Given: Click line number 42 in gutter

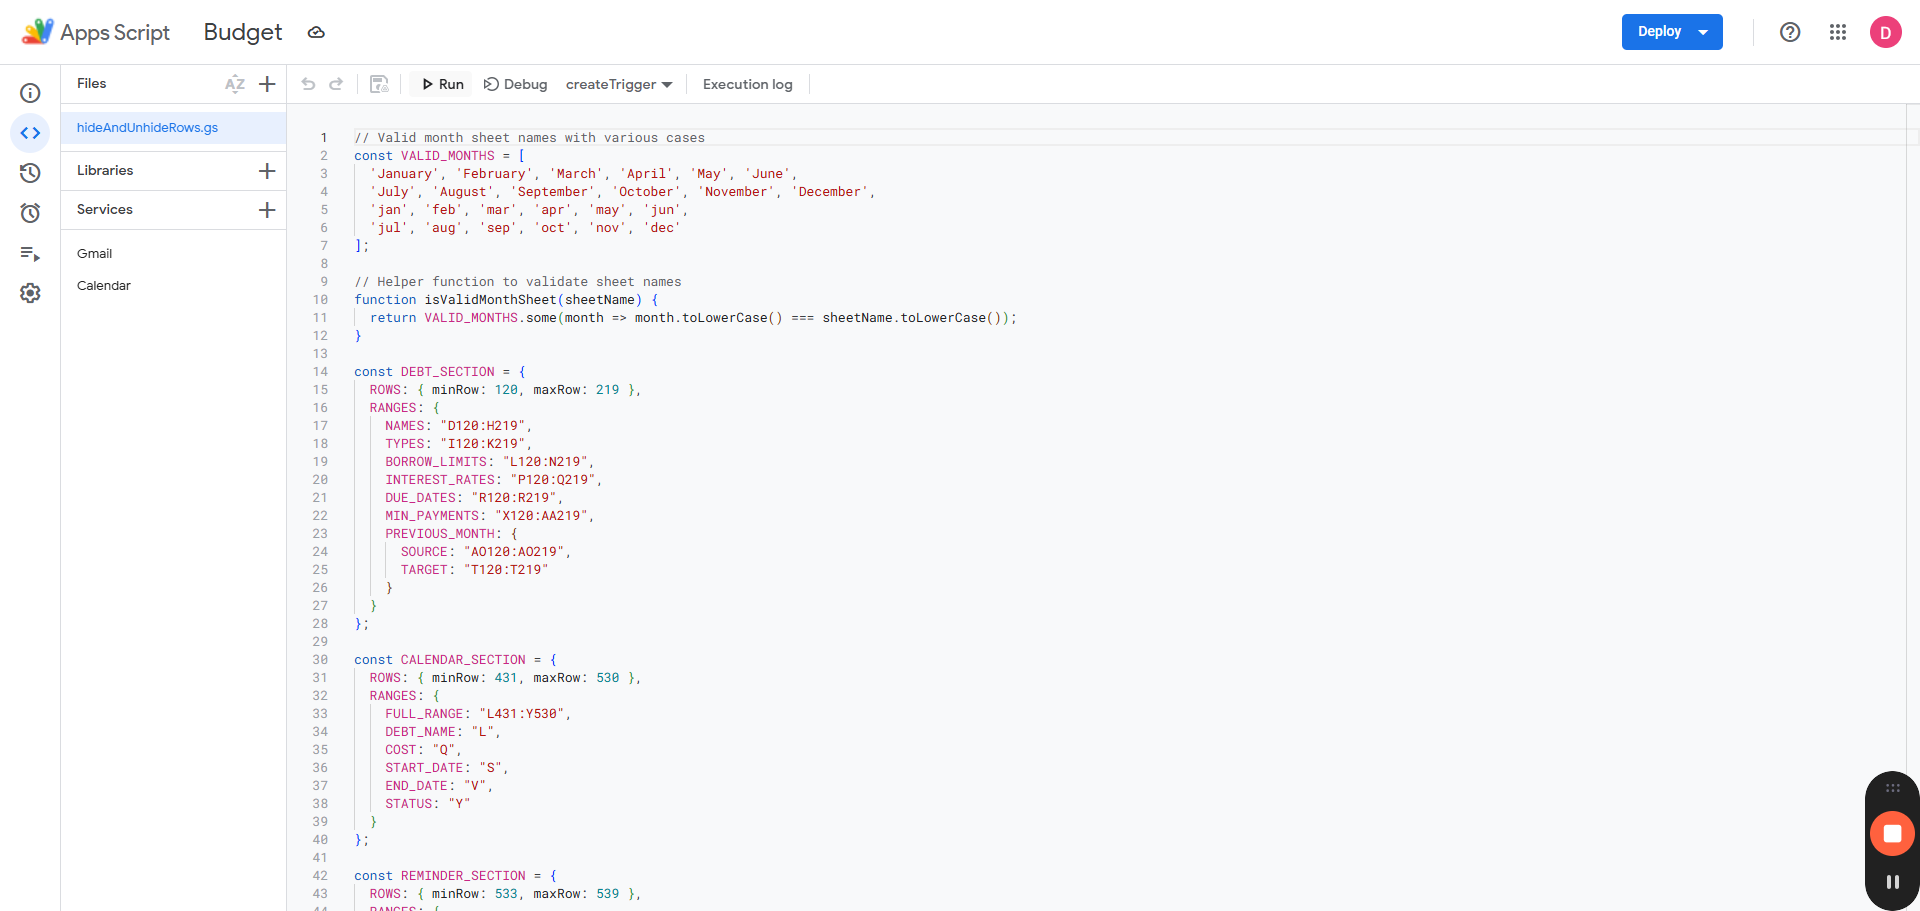Looking at the screenshot, I should coord(320,876).
